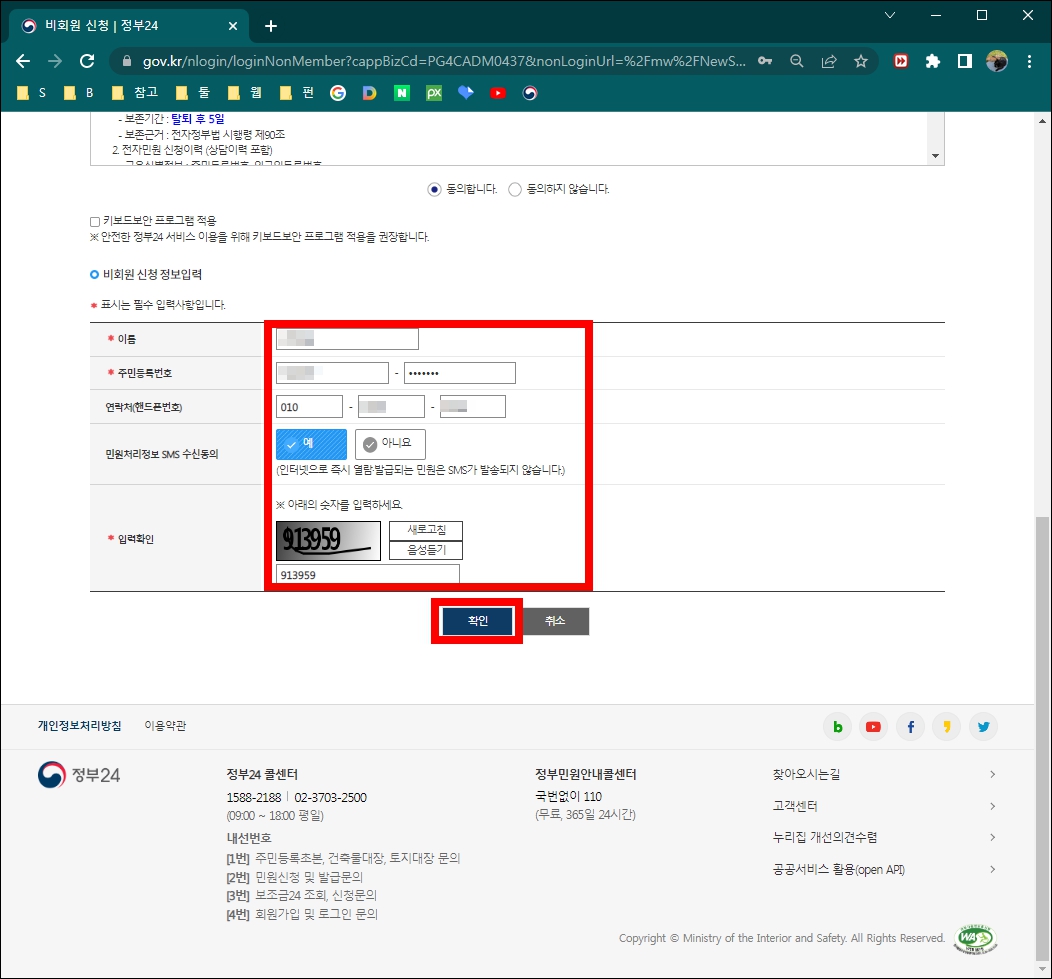Image resolution: width=1052 pixels, height=979 pixels.
Task: Open the 툴 bookmark folder
Action: pos(193,93)
